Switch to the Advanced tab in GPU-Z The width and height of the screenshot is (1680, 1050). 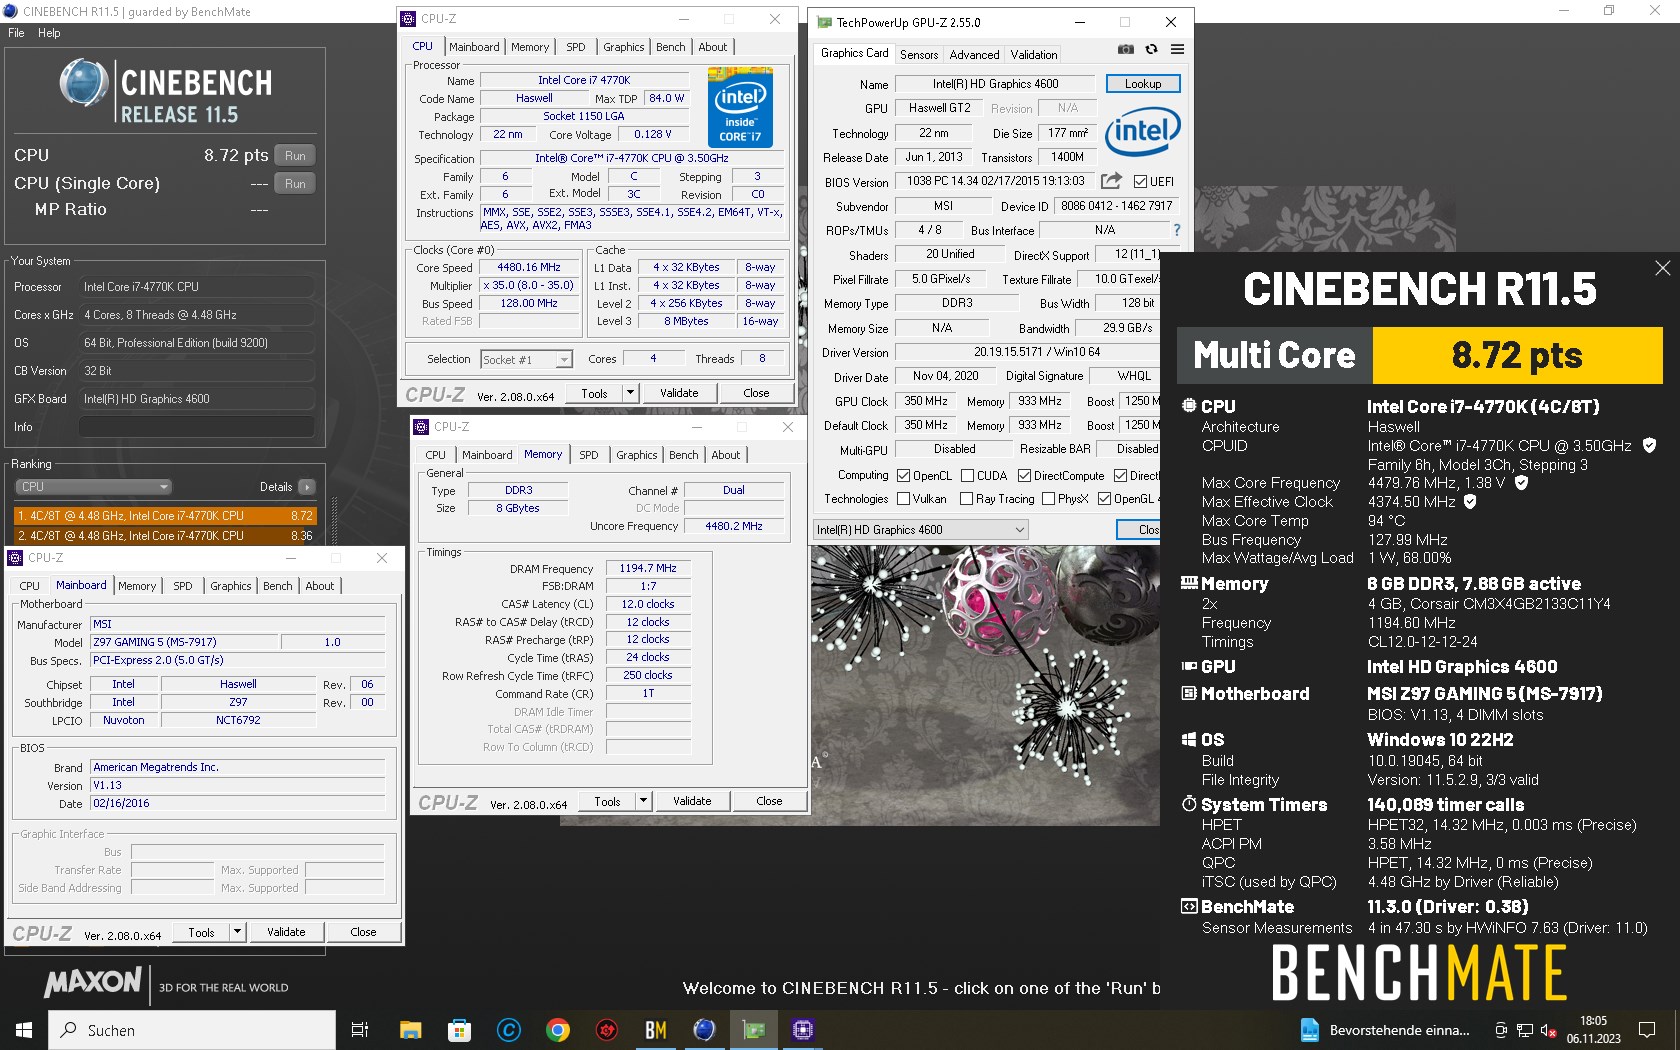point(974,55)
